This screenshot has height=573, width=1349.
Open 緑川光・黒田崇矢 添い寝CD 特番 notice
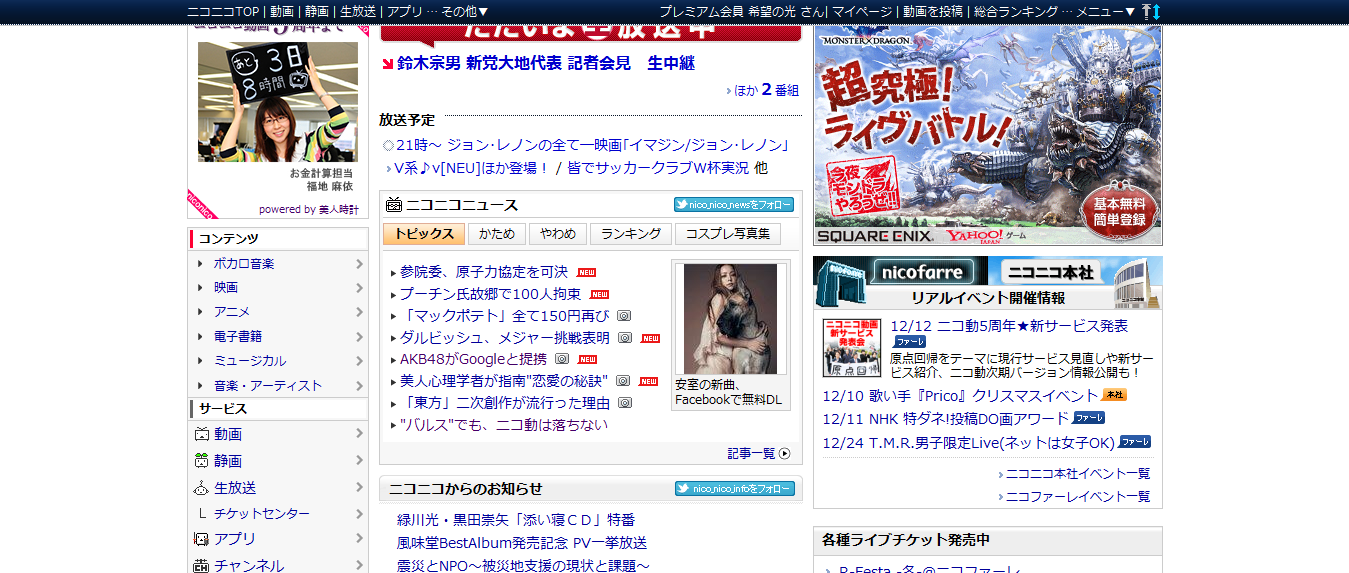click(516, 520)
